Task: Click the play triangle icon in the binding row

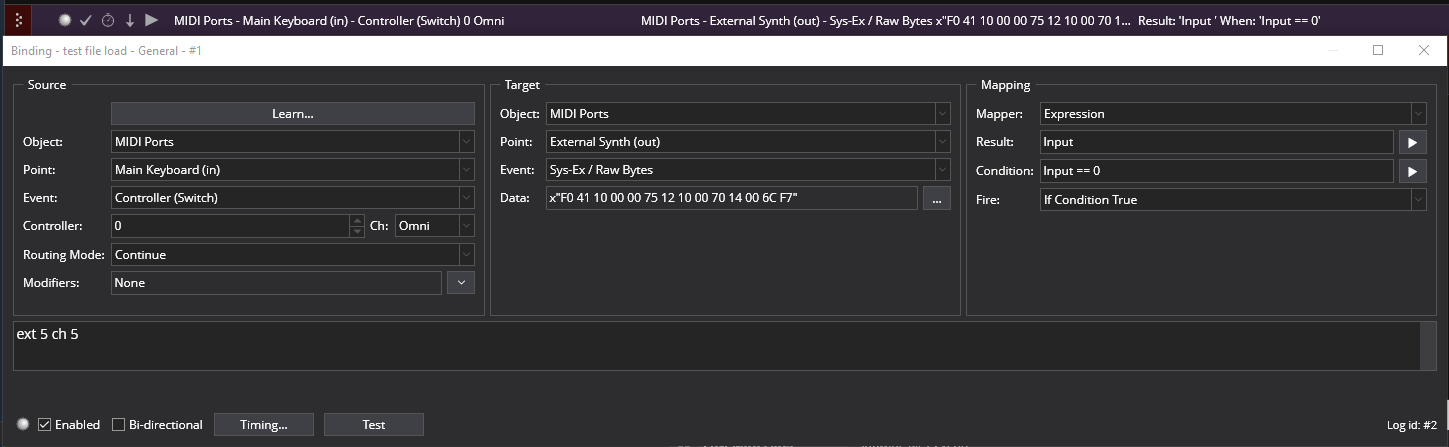Action: (151, 20)
